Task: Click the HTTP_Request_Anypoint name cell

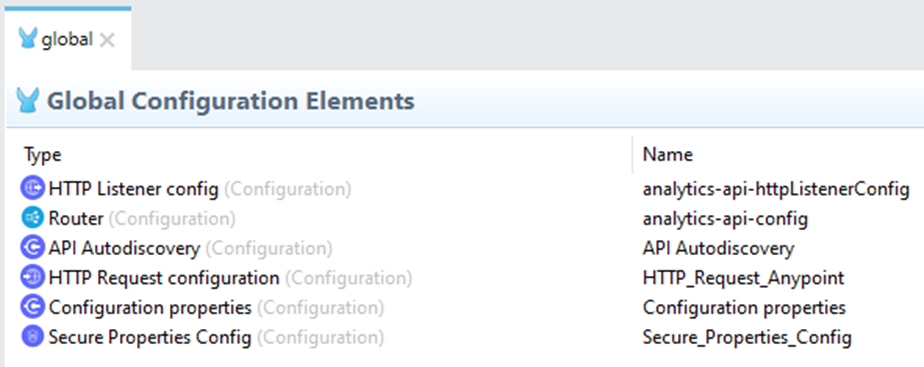Action: pos(744,277)
